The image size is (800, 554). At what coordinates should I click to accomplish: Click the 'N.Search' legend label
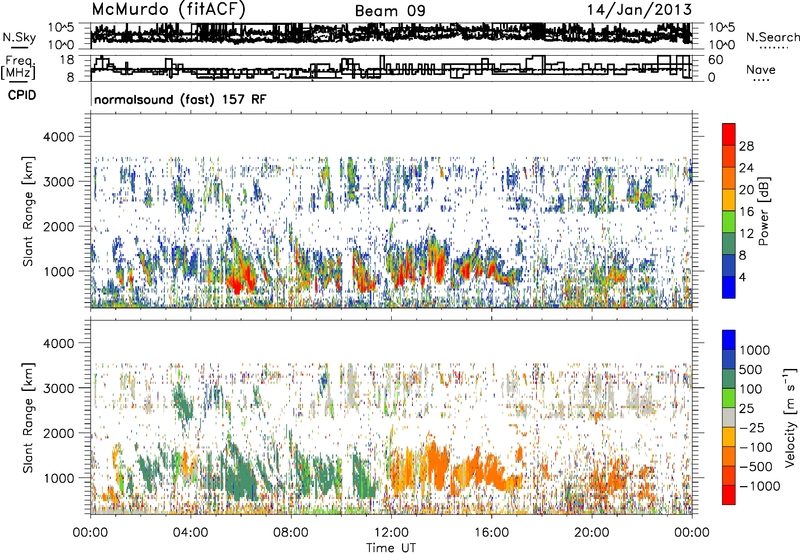click(x=772, y=37)
